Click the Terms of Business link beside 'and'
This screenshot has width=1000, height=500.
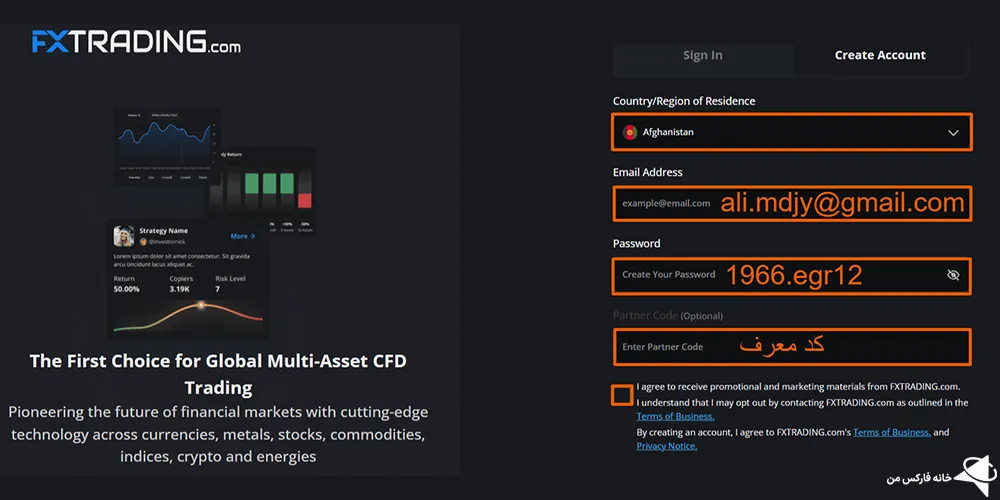pos(891,432)
